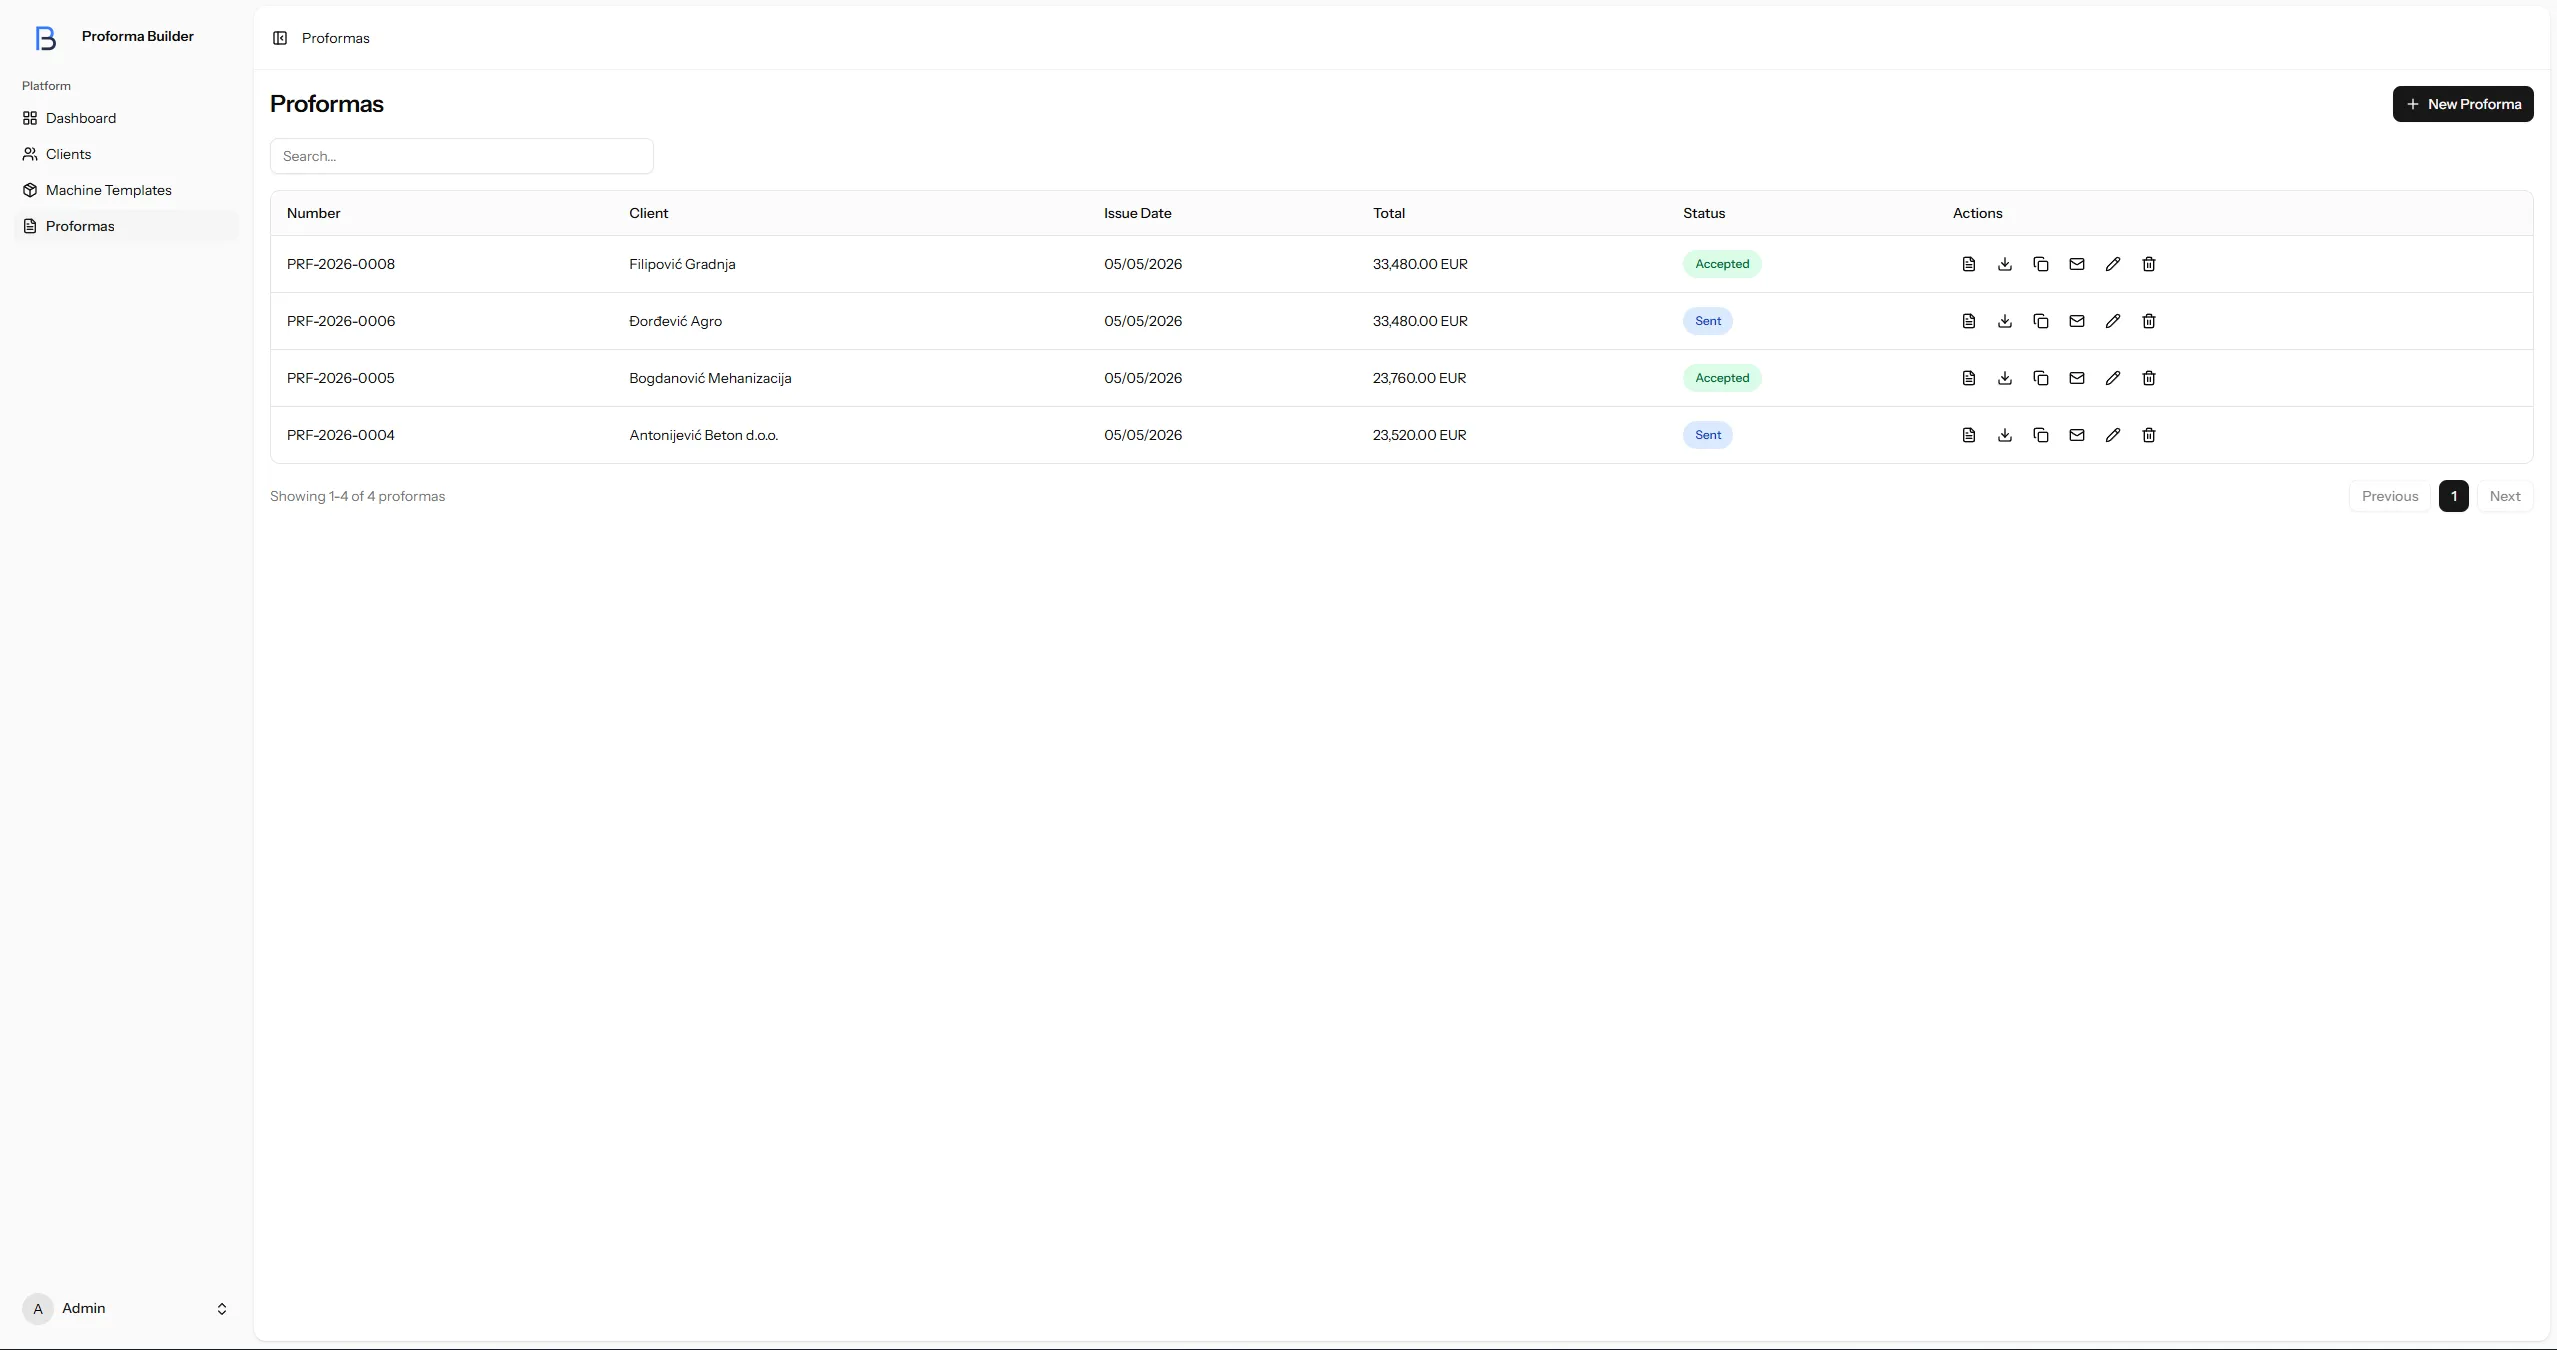View document for PRF-2026-0005
2557x1350 pixels.
point(1968,378)
